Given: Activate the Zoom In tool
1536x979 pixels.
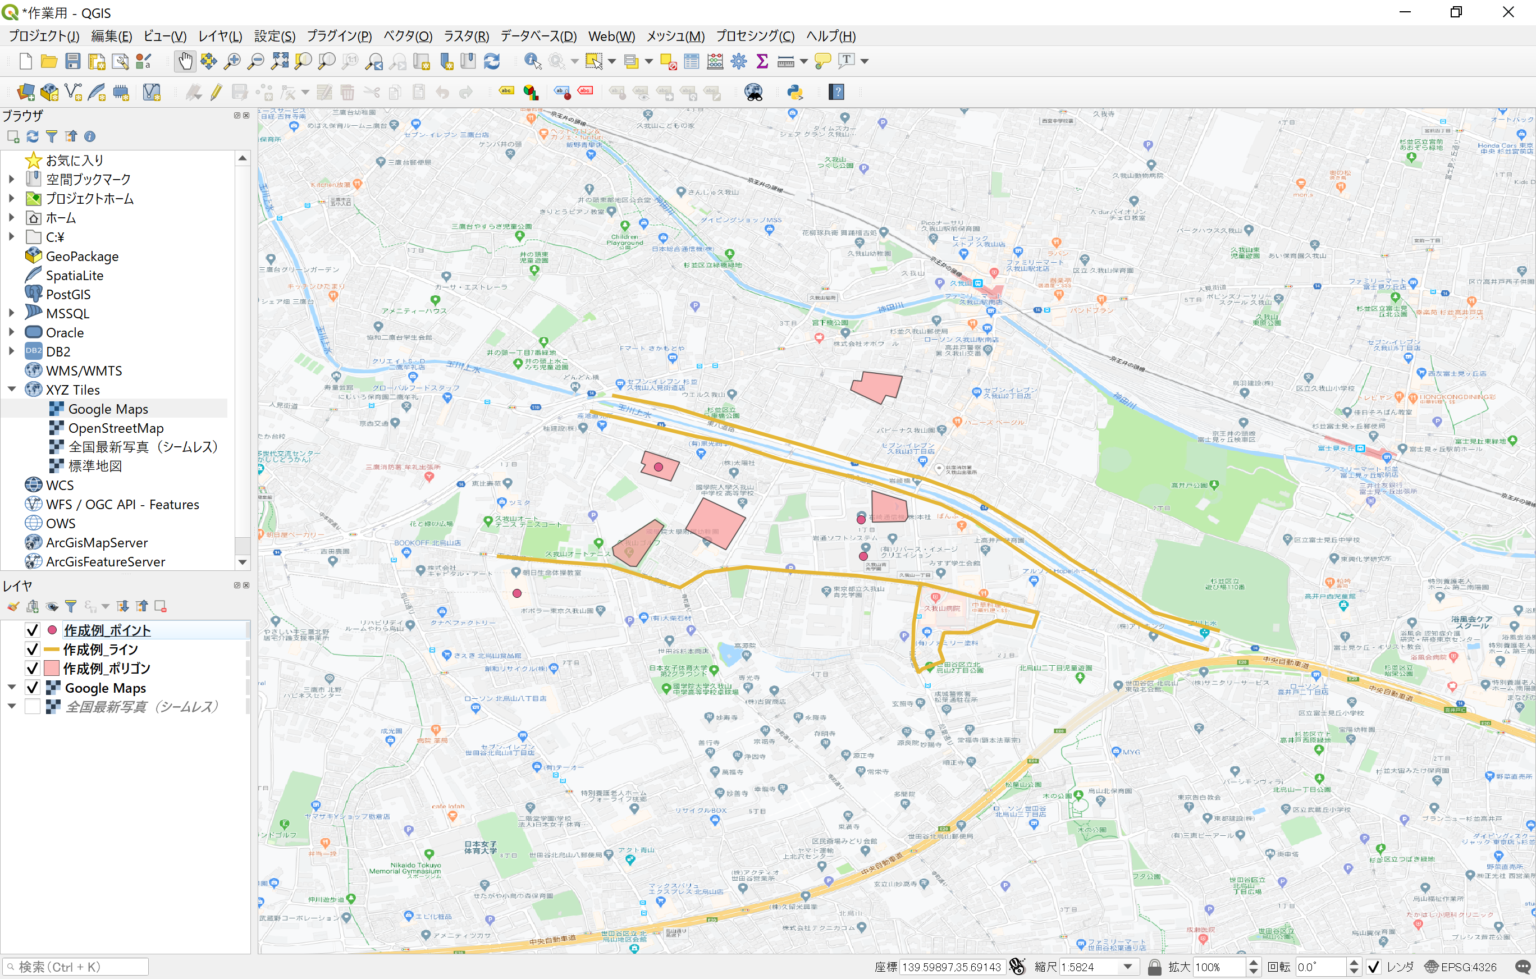Looking at the screenshot, I should click(x=232, y=61).
